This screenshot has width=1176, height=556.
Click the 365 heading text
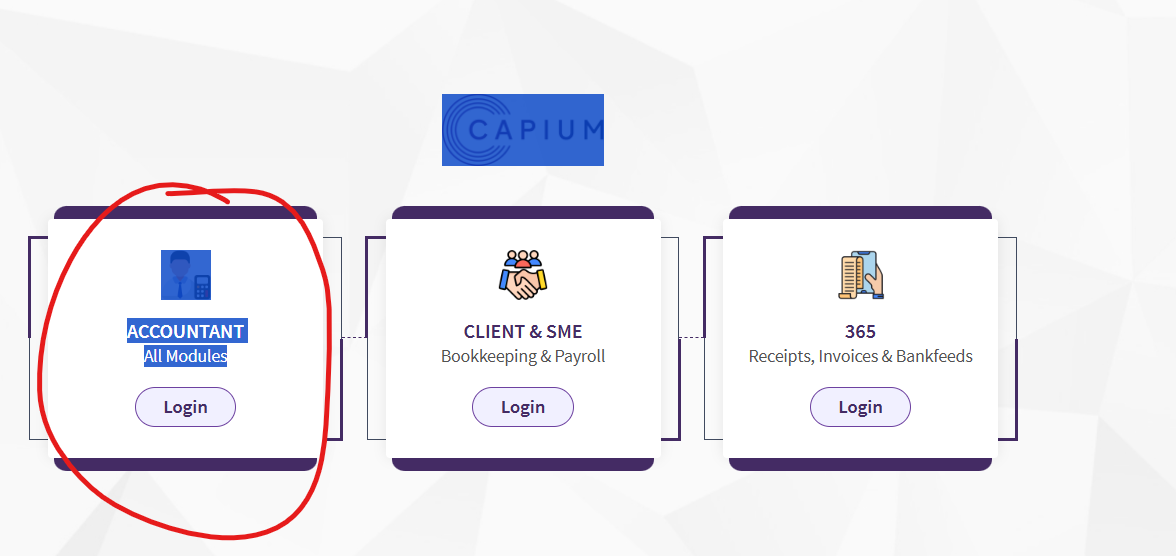point(860,331)
